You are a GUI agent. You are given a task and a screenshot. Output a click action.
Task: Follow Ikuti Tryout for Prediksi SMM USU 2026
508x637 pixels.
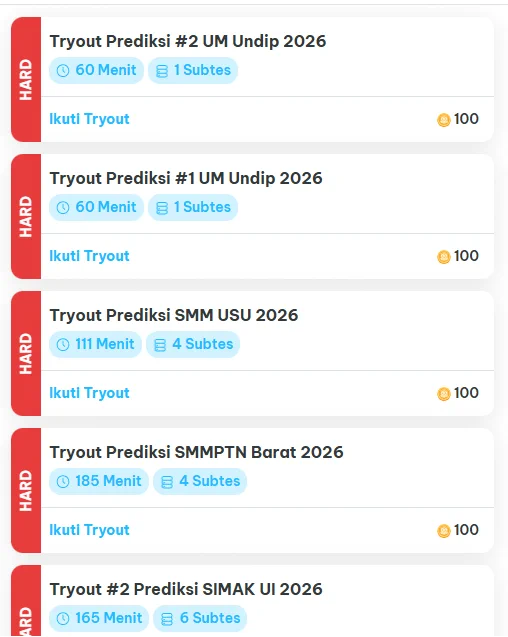tap(89, 393)
